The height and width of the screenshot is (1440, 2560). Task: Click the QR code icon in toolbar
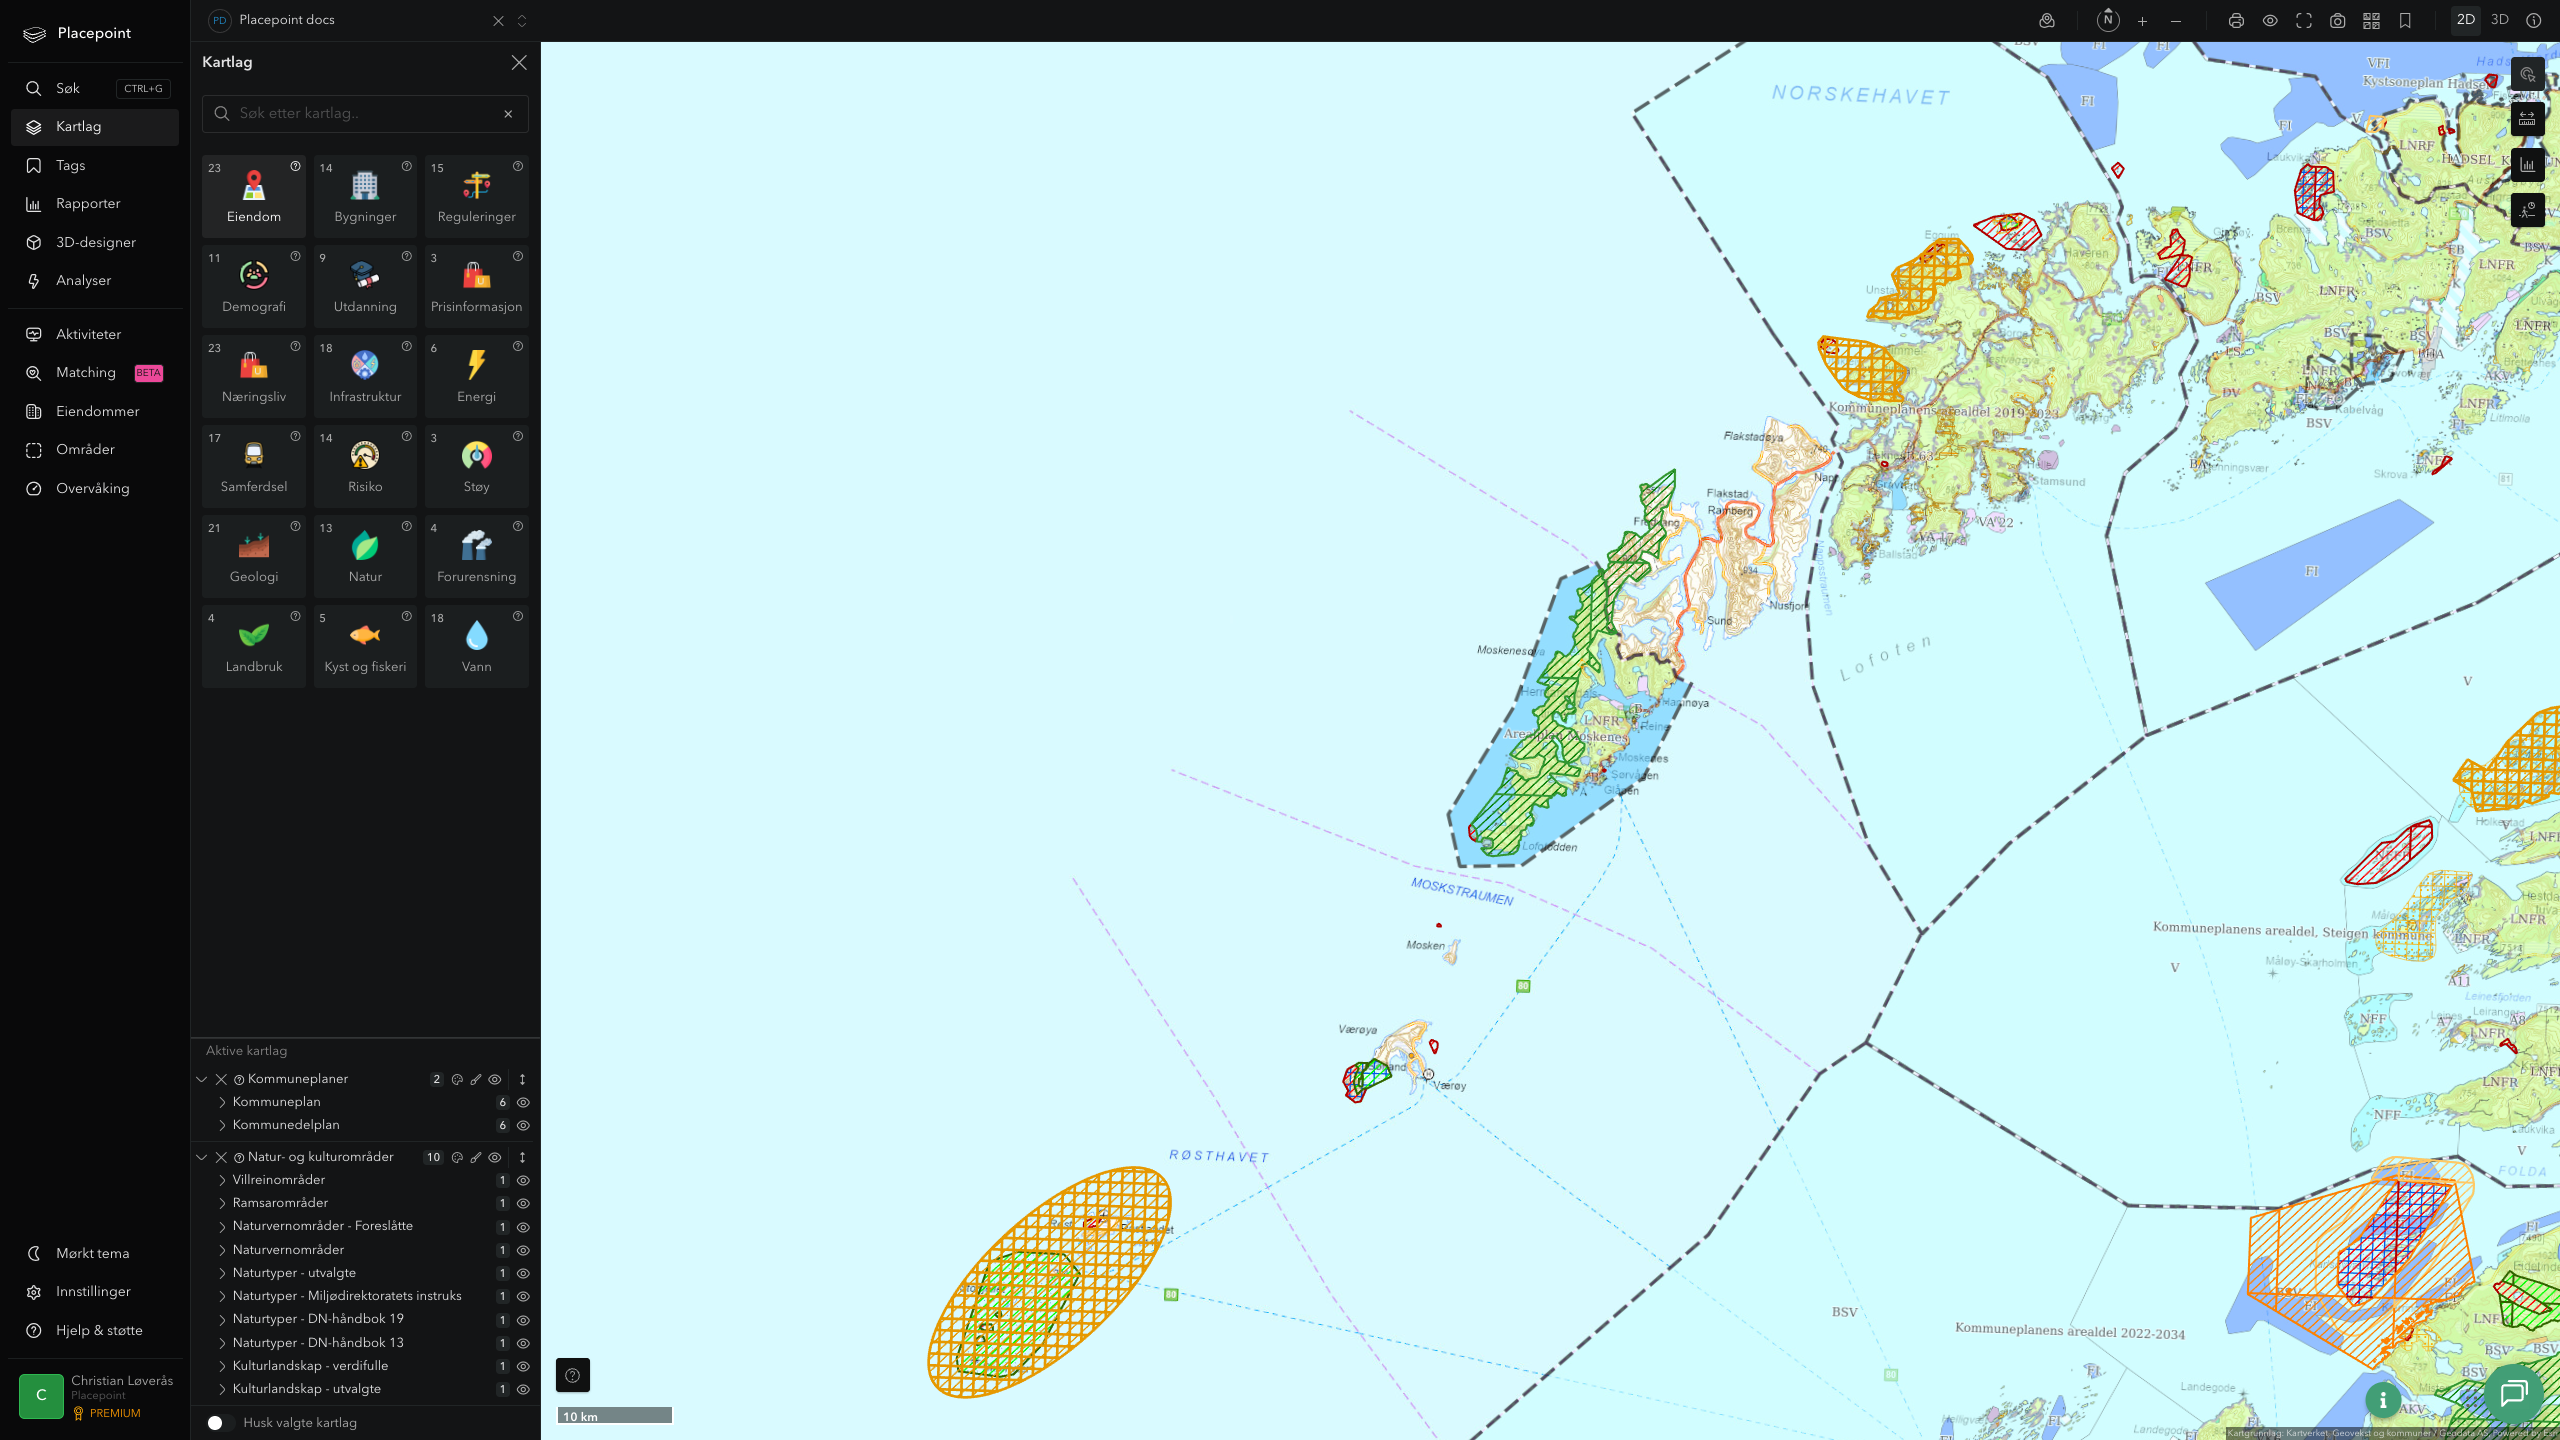(x=2371, y=21)
